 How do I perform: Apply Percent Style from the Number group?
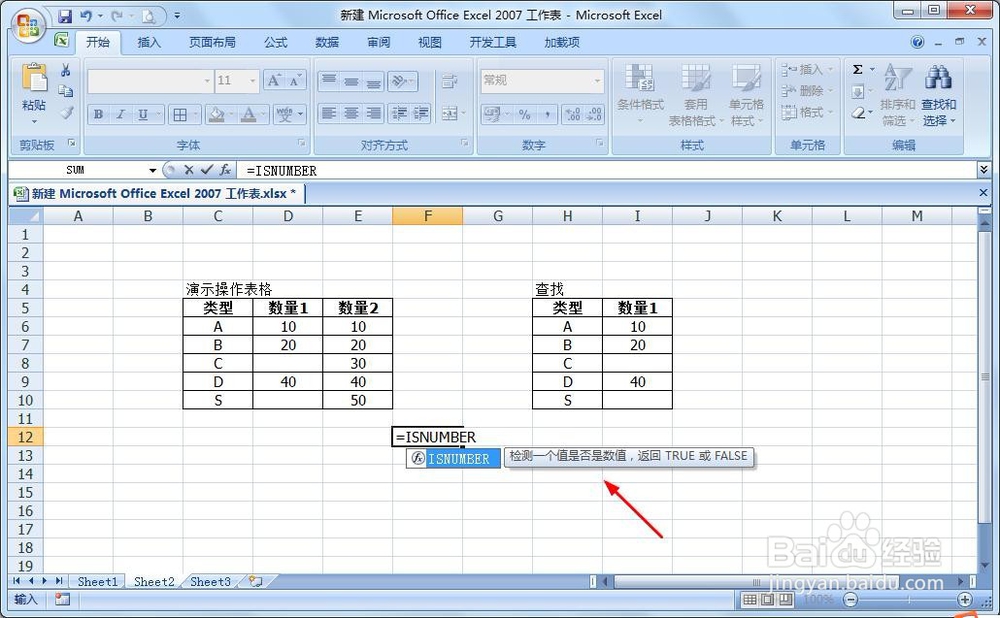(525, 113)
